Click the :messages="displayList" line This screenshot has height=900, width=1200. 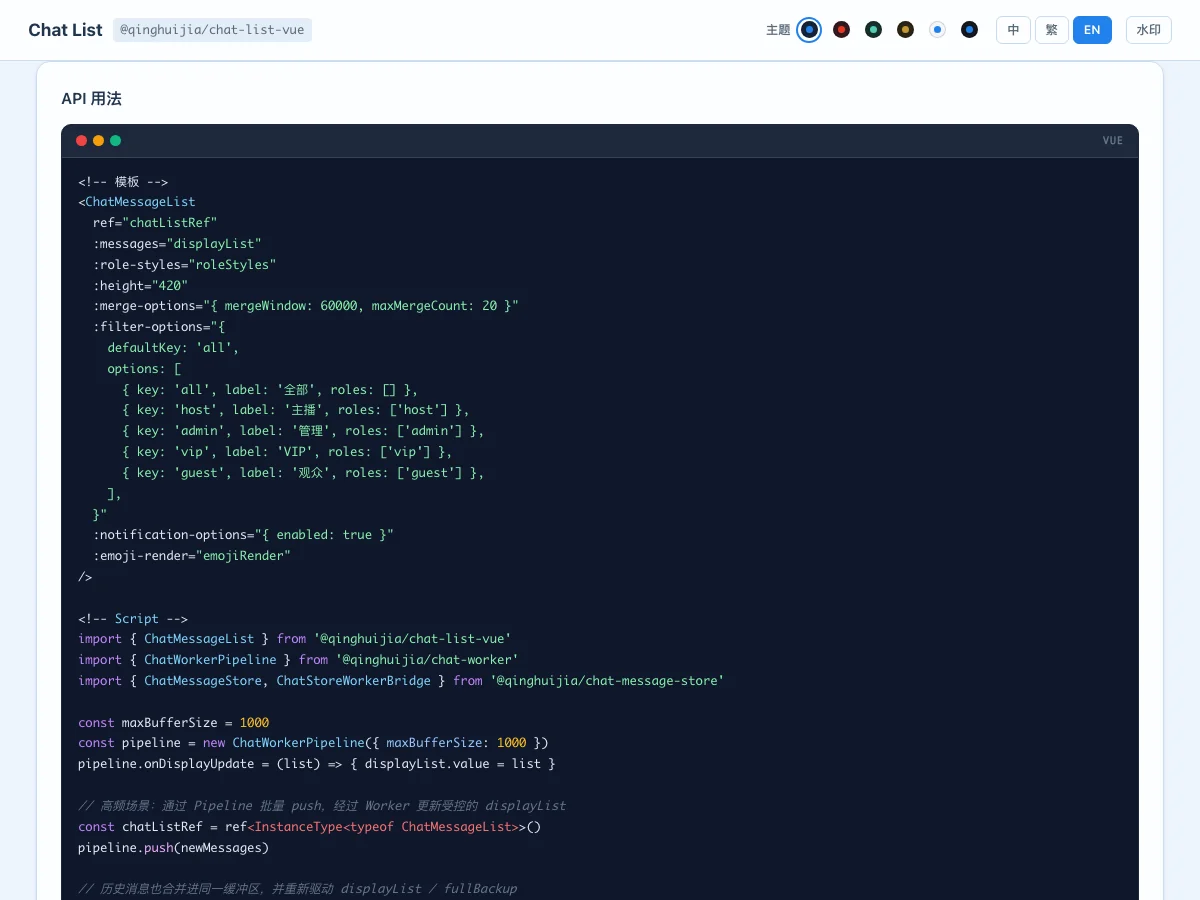177,243
